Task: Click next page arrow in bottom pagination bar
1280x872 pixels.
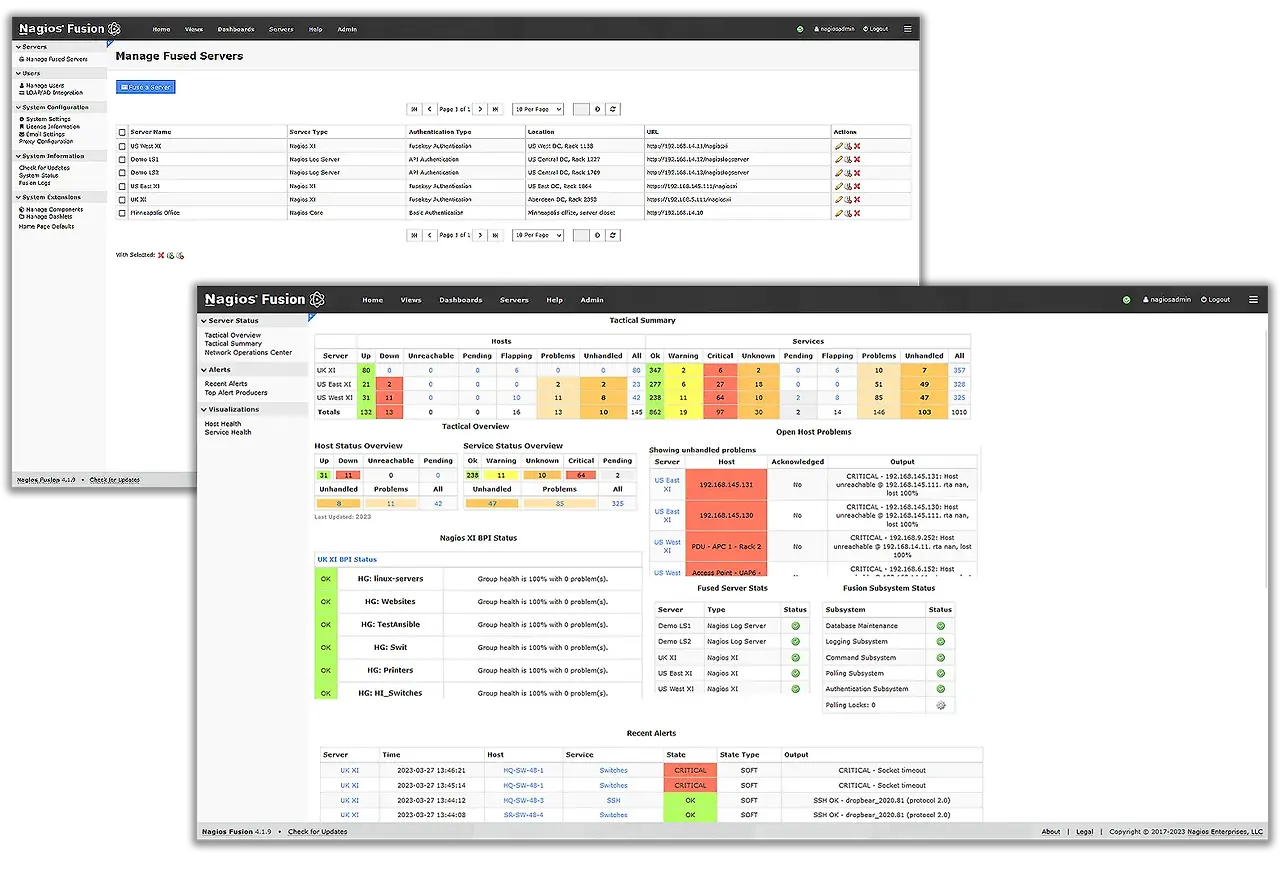Action: coord(480,235)
